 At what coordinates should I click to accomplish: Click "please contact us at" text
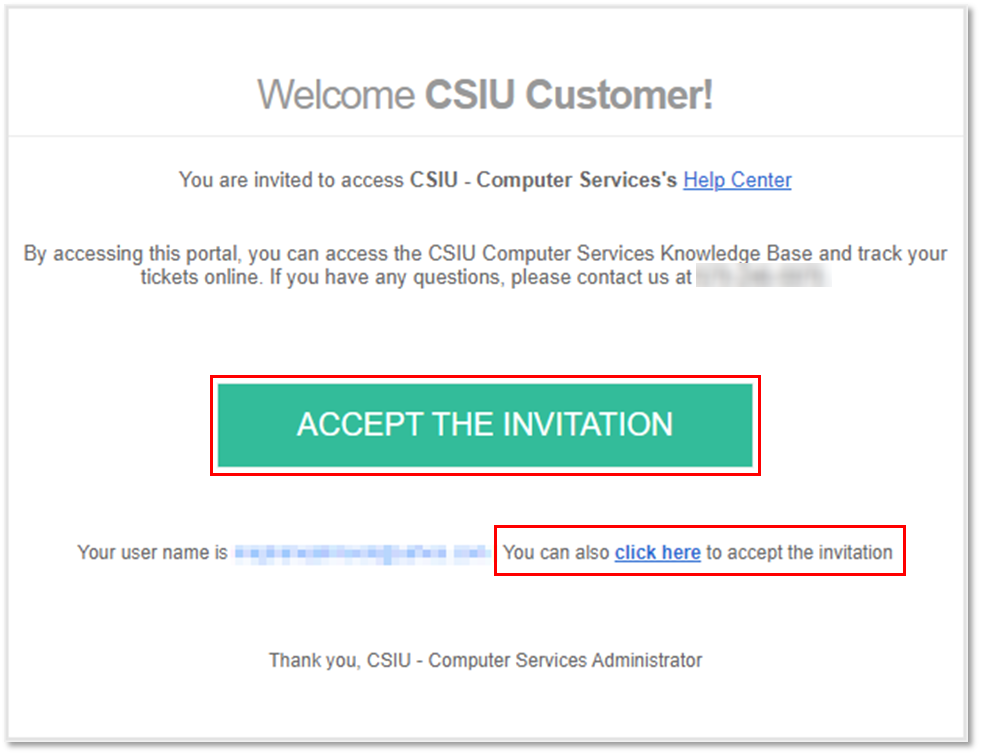601,276
